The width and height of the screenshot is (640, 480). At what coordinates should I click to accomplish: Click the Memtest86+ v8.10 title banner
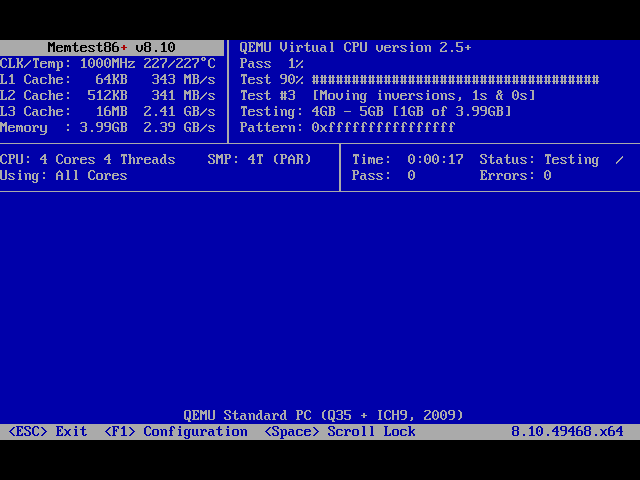tap(111, 47)
